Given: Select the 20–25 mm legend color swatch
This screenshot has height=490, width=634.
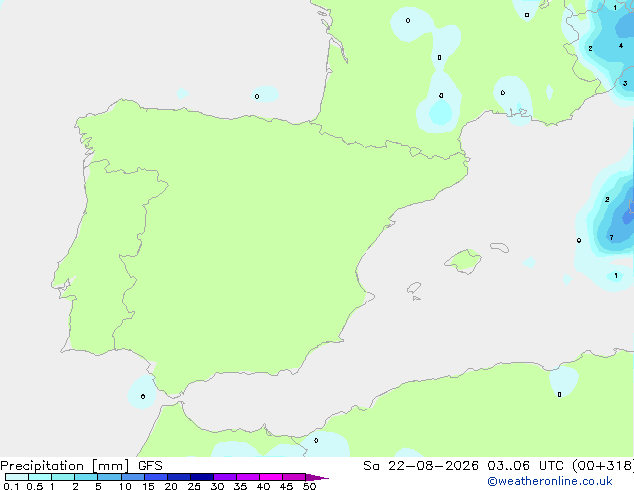Looking at the screenshot, I should (x=179, y=477).
